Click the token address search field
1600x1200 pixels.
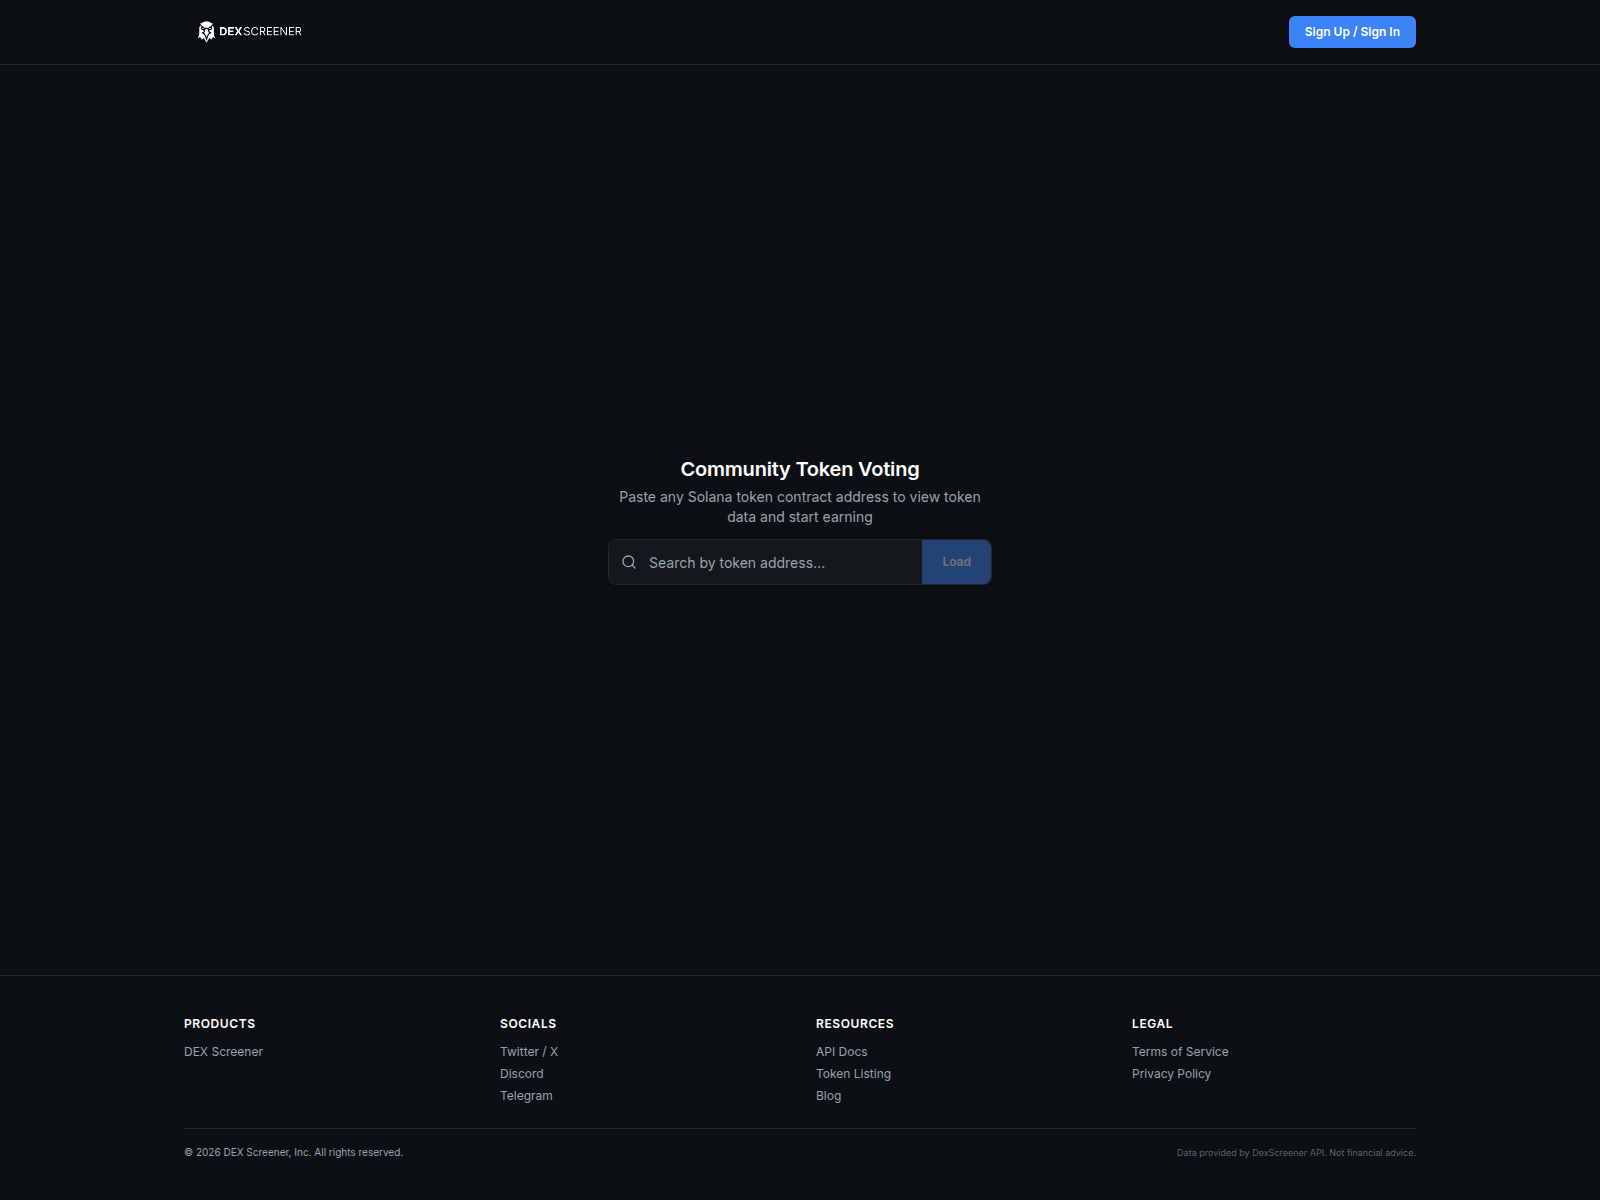coord(780,562)
